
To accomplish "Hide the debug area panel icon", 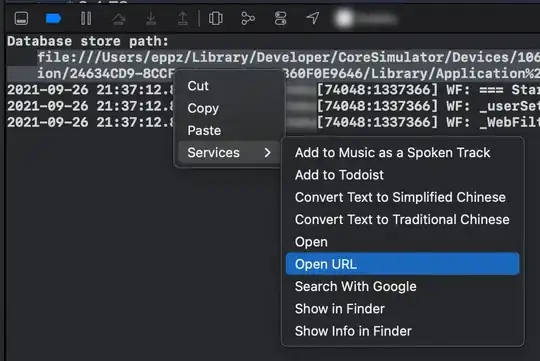I will (21, 18).
